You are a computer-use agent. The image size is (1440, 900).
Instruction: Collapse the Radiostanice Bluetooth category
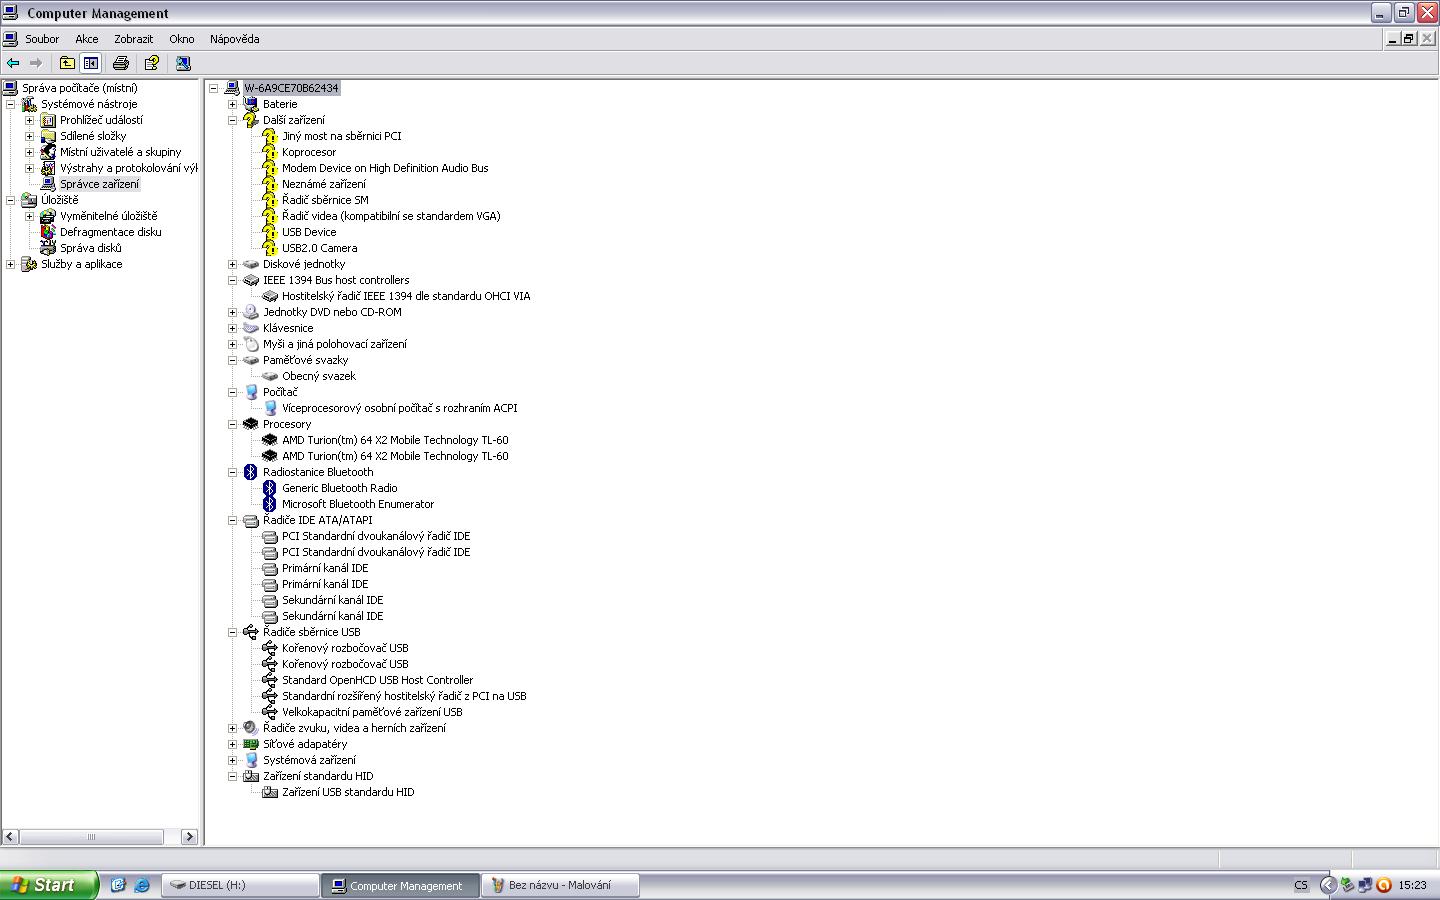[x=232, y=472]
